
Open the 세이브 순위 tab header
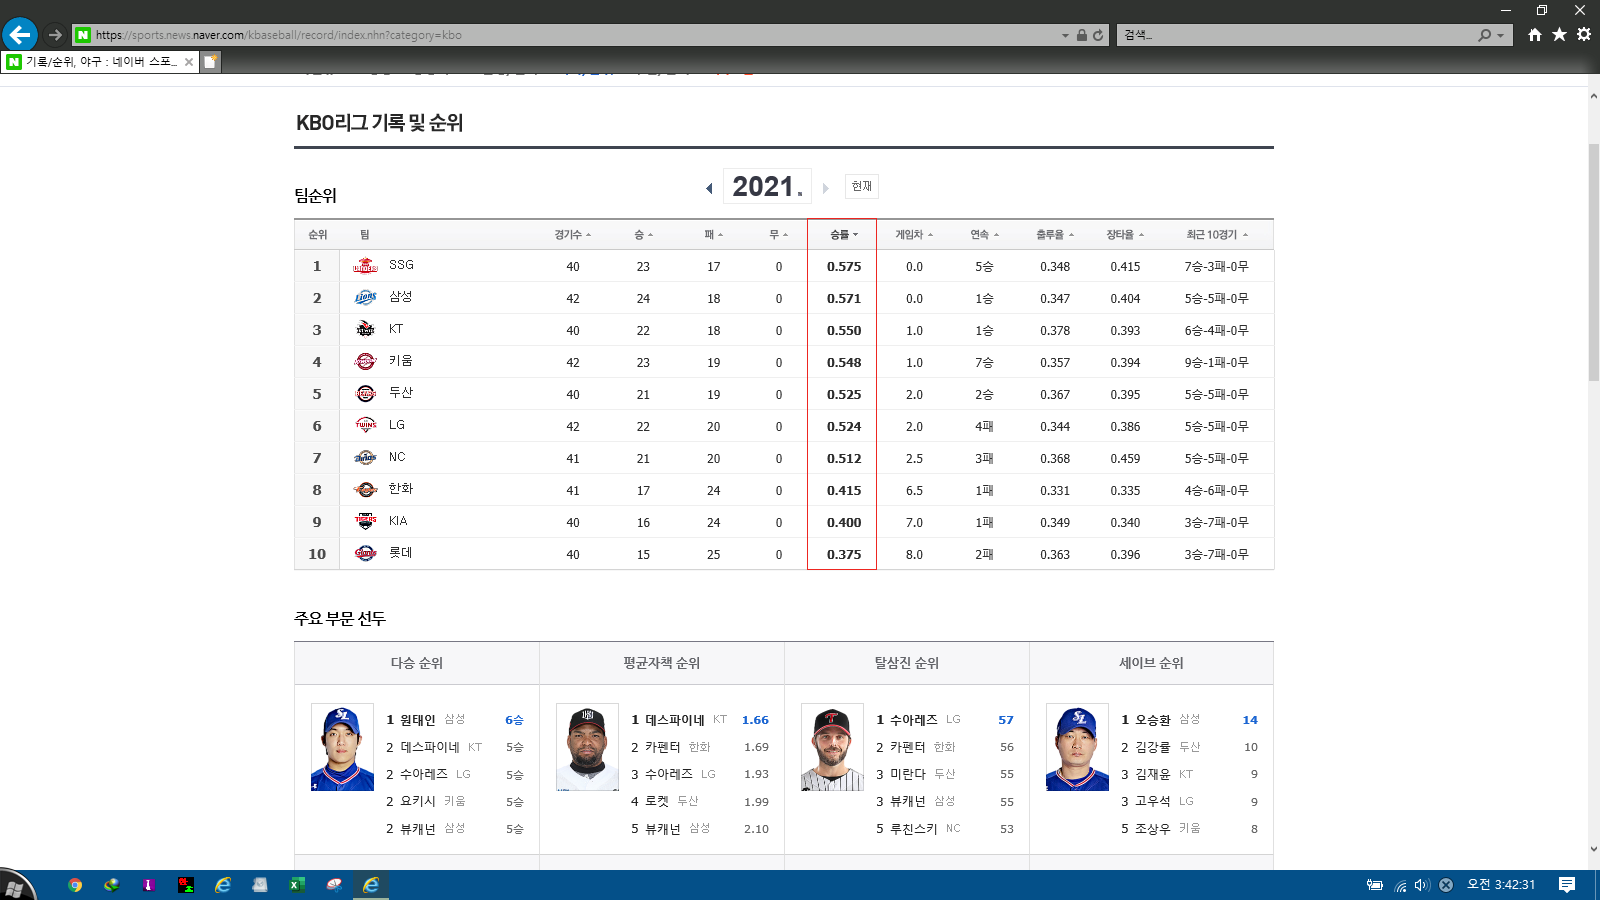pyautogui.click(x=1151, y=663)
